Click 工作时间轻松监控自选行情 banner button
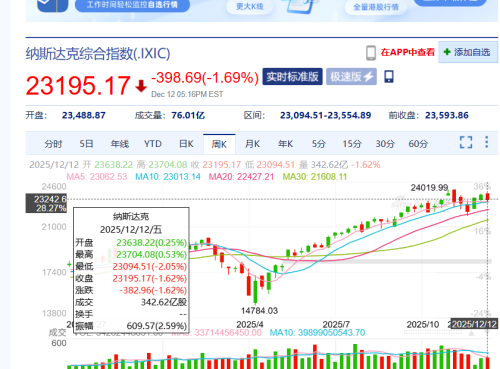This screenshot has height=369, width=500. tap(132, 5)
